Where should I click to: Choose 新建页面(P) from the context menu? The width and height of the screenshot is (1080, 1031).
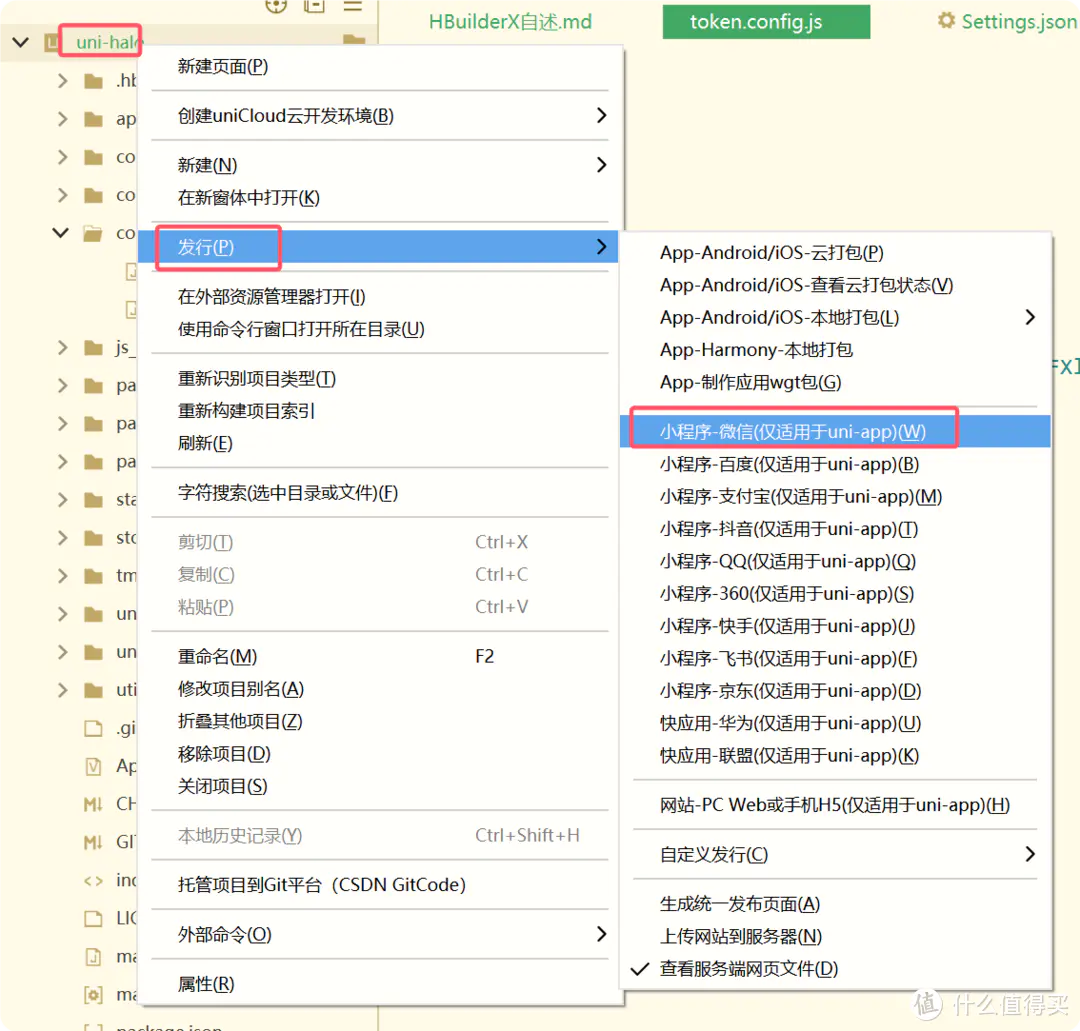pyautogui.click(x=223, y=67)
